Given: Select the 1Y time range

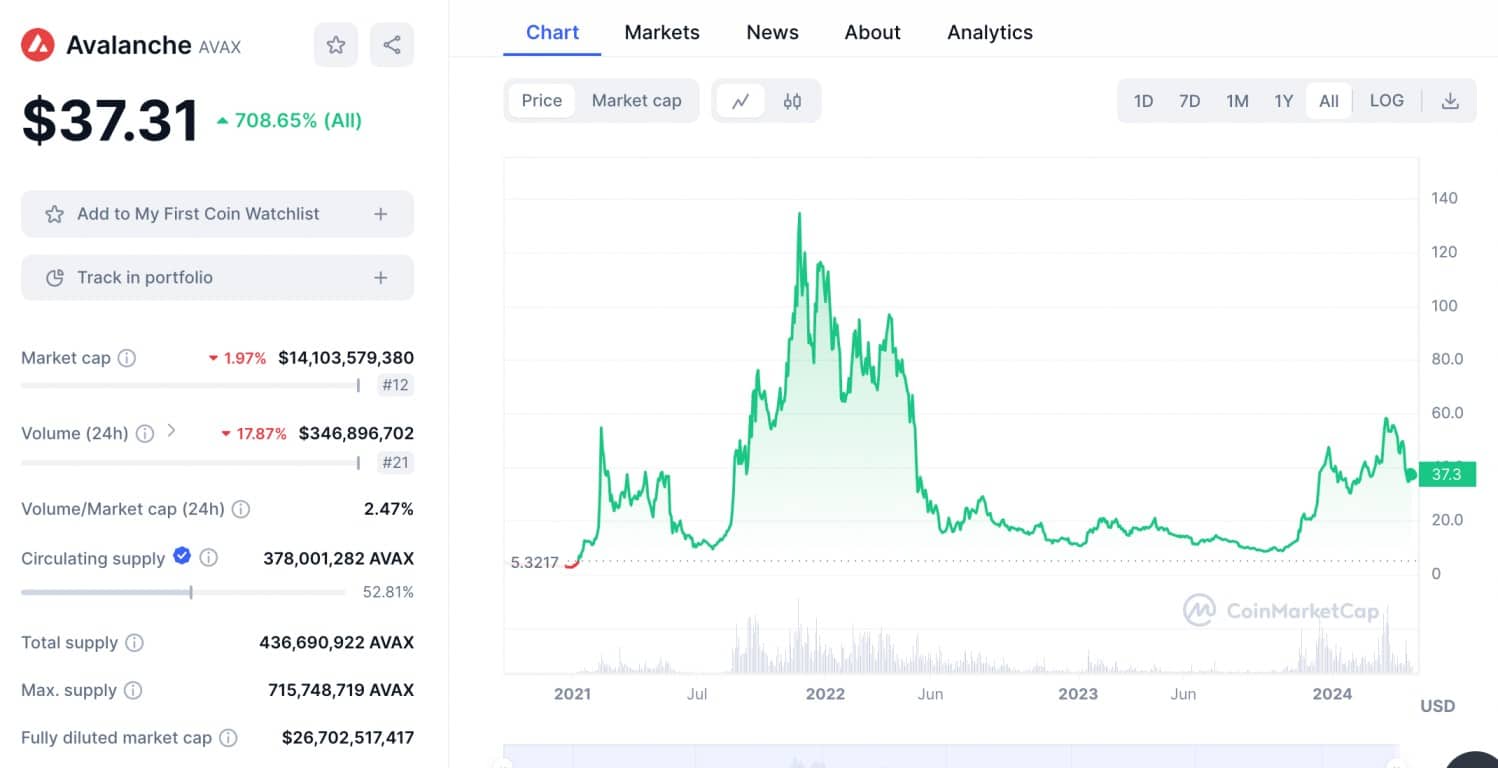Looking at the screenshot, I should coord(1284,101).
